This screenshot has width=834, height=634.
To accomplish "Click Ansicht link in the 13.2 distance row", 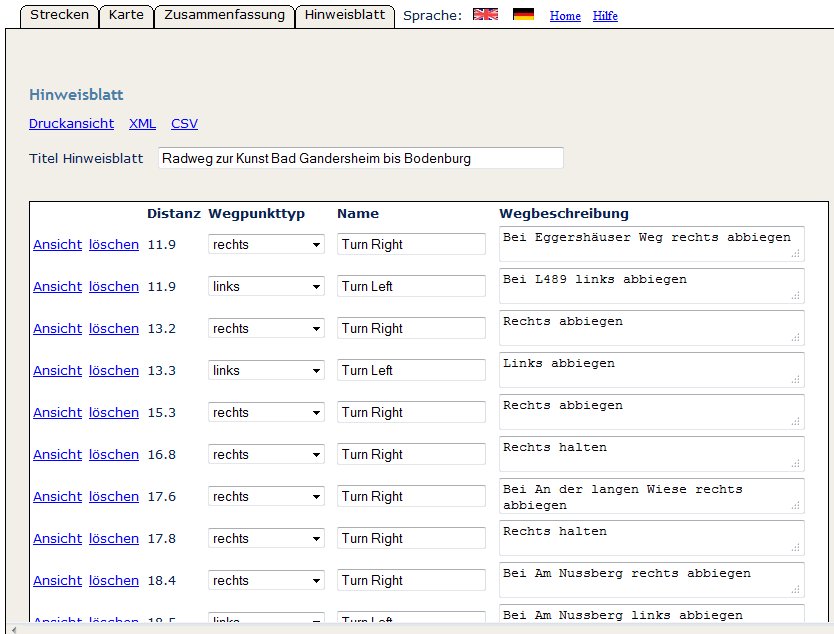I will 57,329.
